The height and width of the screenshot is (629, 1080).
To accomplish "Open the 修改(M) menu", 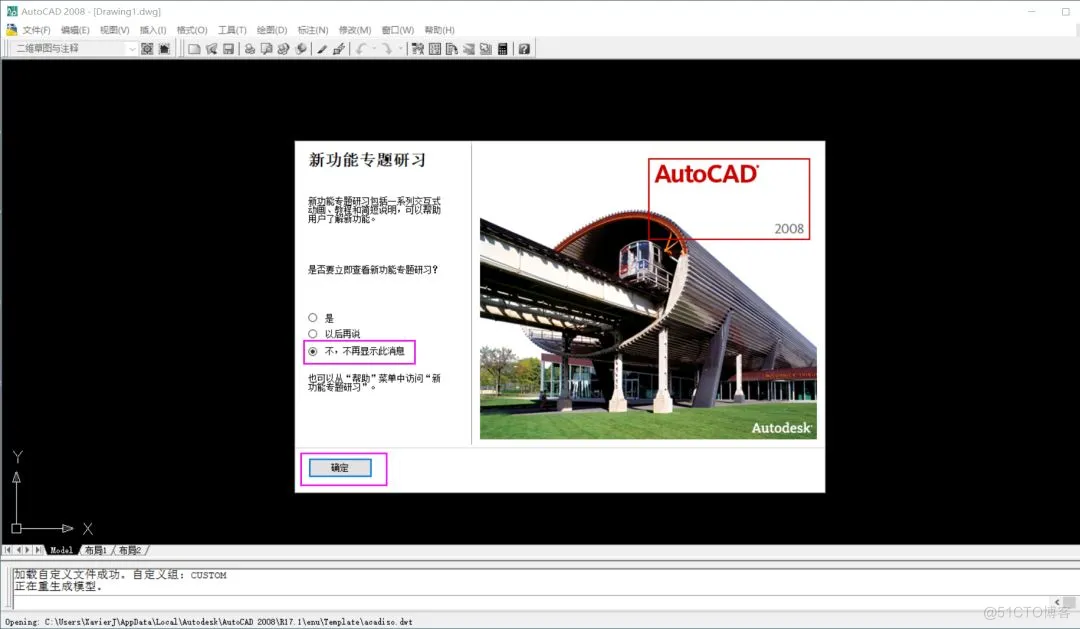I will tap(355, 30).
